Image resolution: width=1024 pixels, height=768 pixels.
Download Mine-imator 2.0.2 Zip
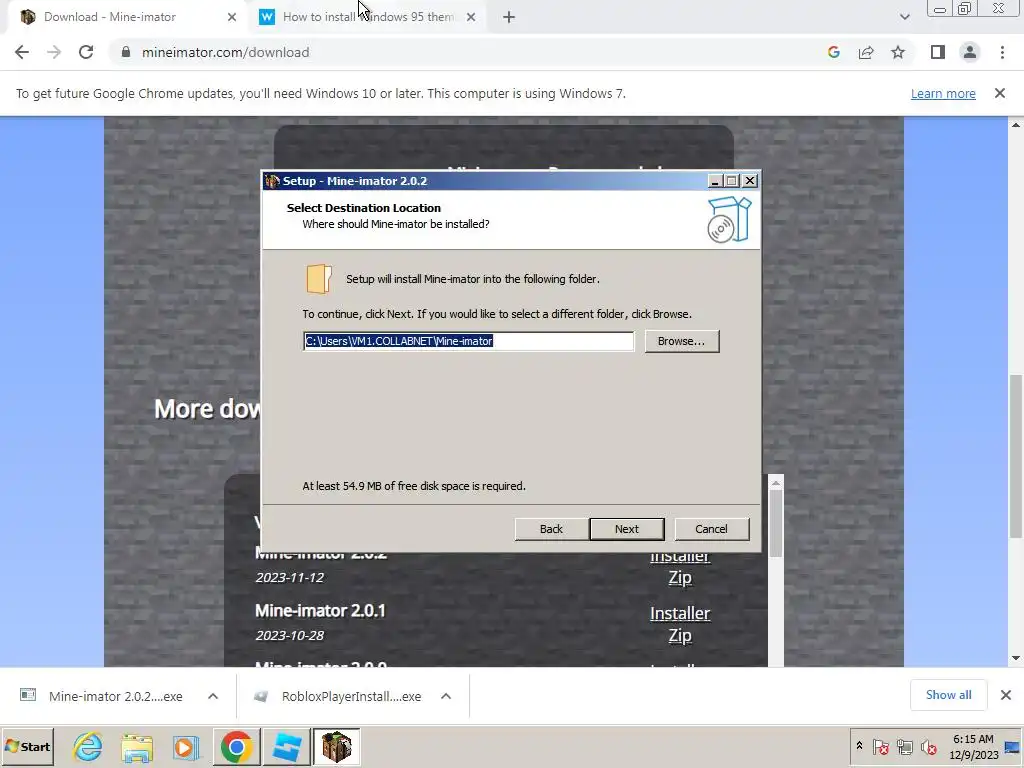pyautogui.click(x=680, y=577)
